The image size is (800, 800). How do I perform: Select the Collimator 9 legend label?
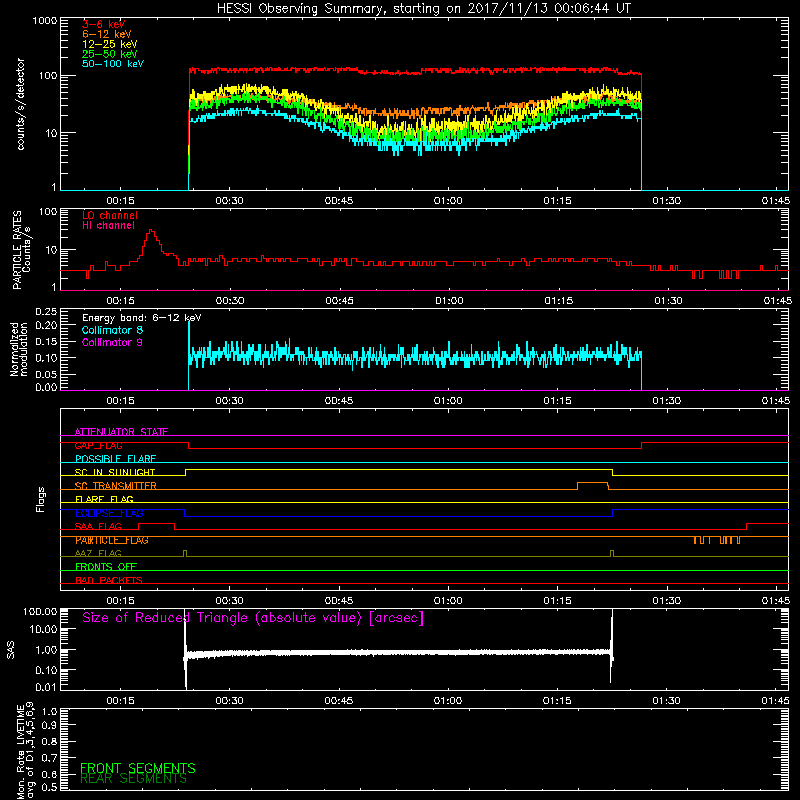click(x=112, y=342)
